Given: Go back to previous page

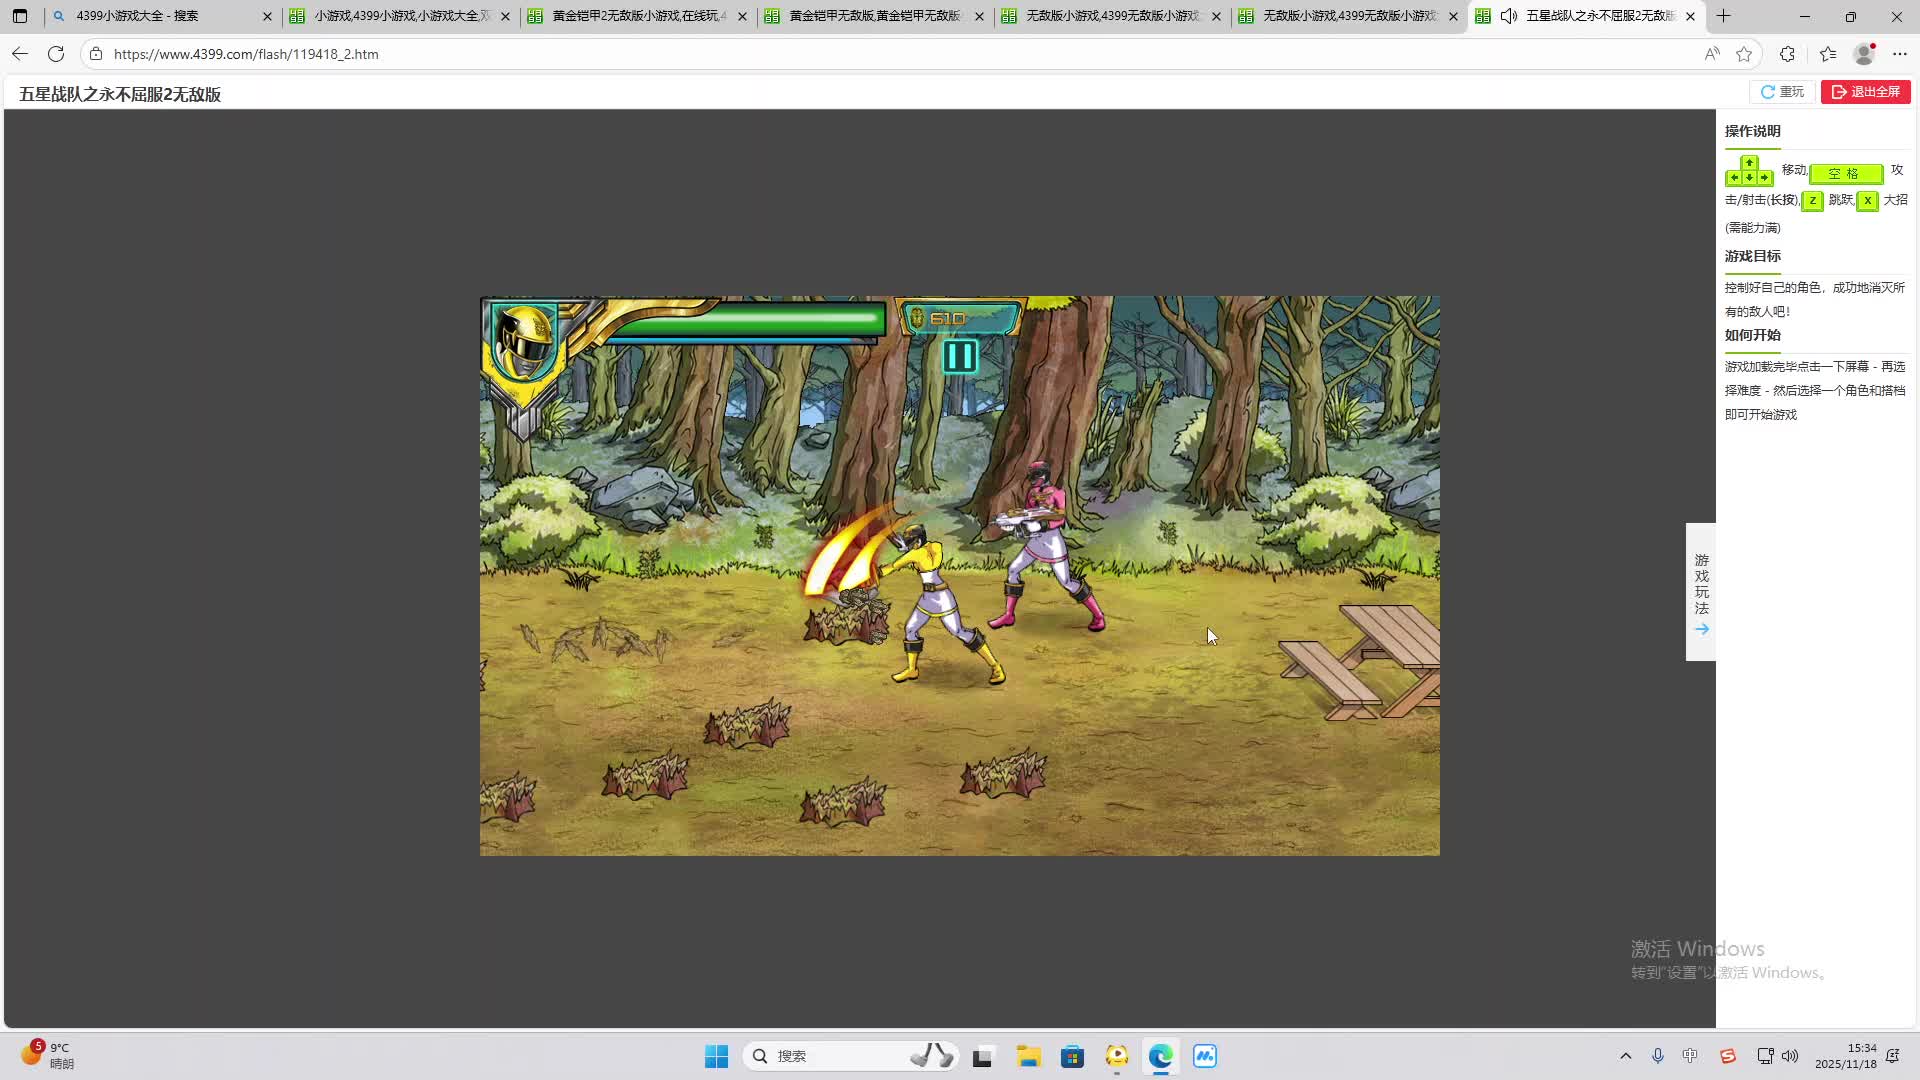Looking at the screenshot, I should 20,54.
